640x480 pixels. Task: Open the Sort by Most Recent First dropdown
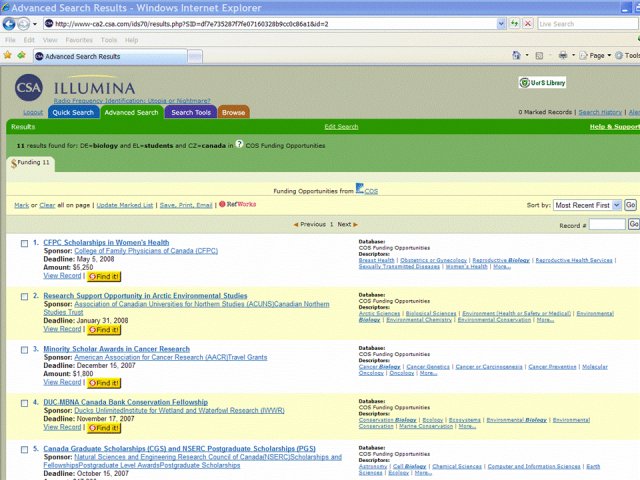[587, 205]
